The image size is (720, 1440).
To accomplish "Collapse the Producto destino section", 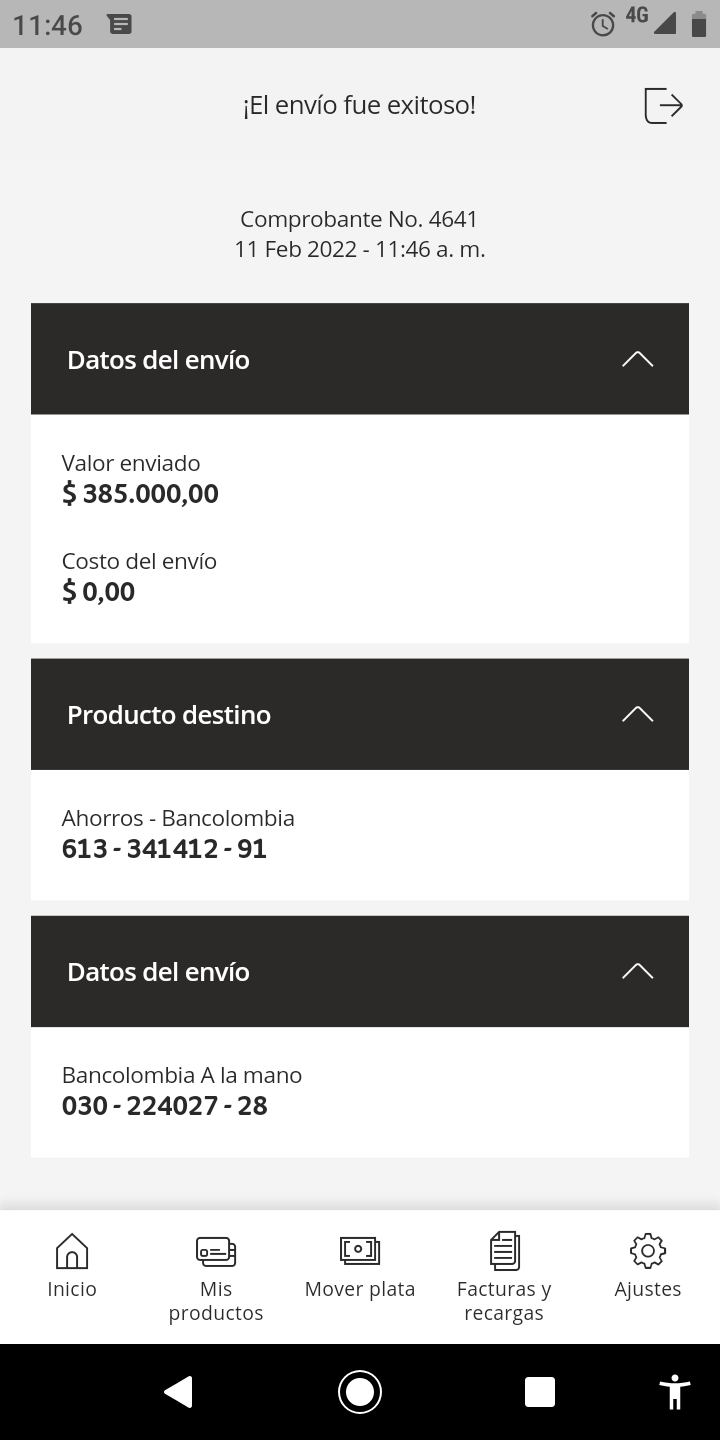I will pos(637,714).
